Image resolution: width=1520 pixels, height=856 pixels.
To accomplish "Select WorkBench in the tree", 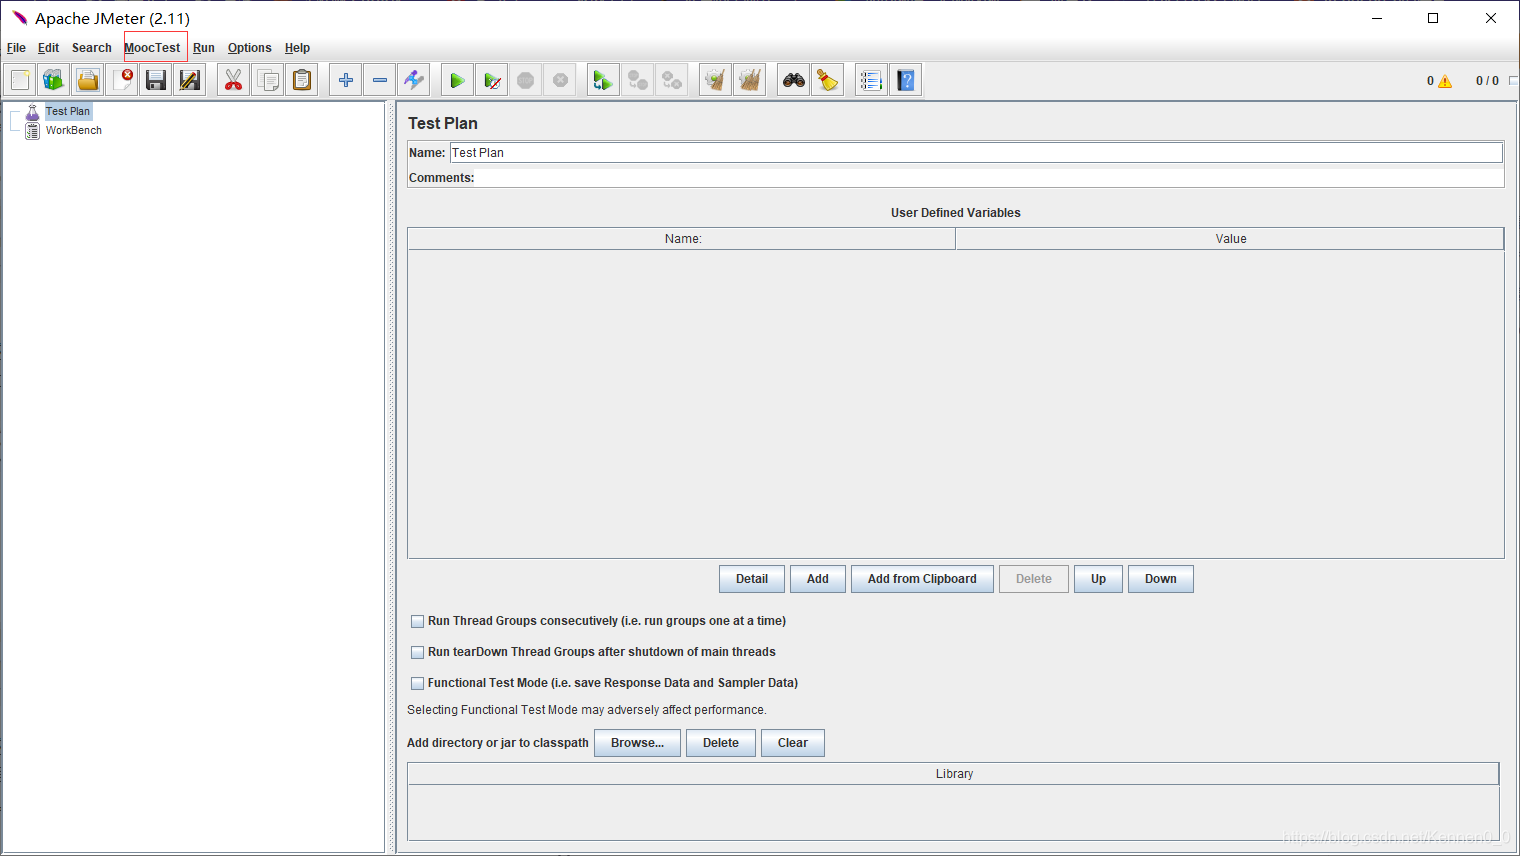I will (x=74, y=131).
